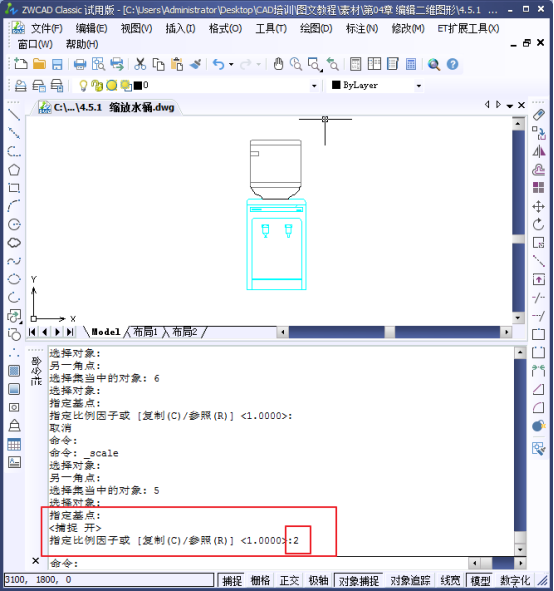Select the Erase tool in modify toolbar
This screenshot has height=591, width=554.
pos(539,115)
